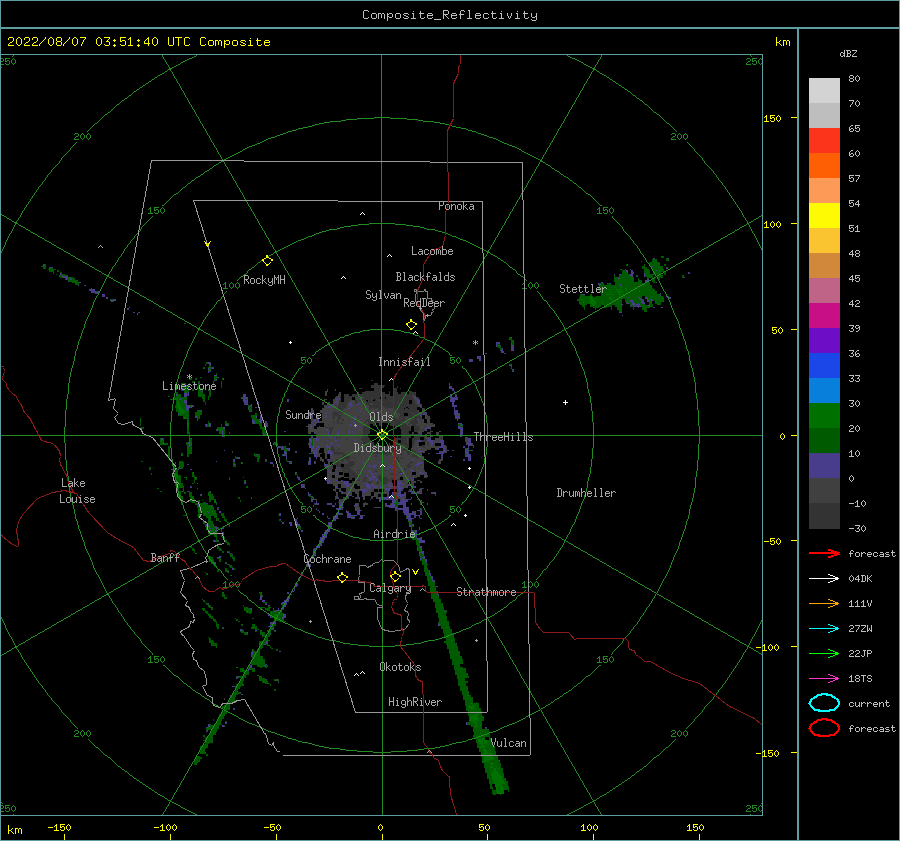
Task: Select the red swatch between 65 and 60 dBZ
Action: click(824, 141)
